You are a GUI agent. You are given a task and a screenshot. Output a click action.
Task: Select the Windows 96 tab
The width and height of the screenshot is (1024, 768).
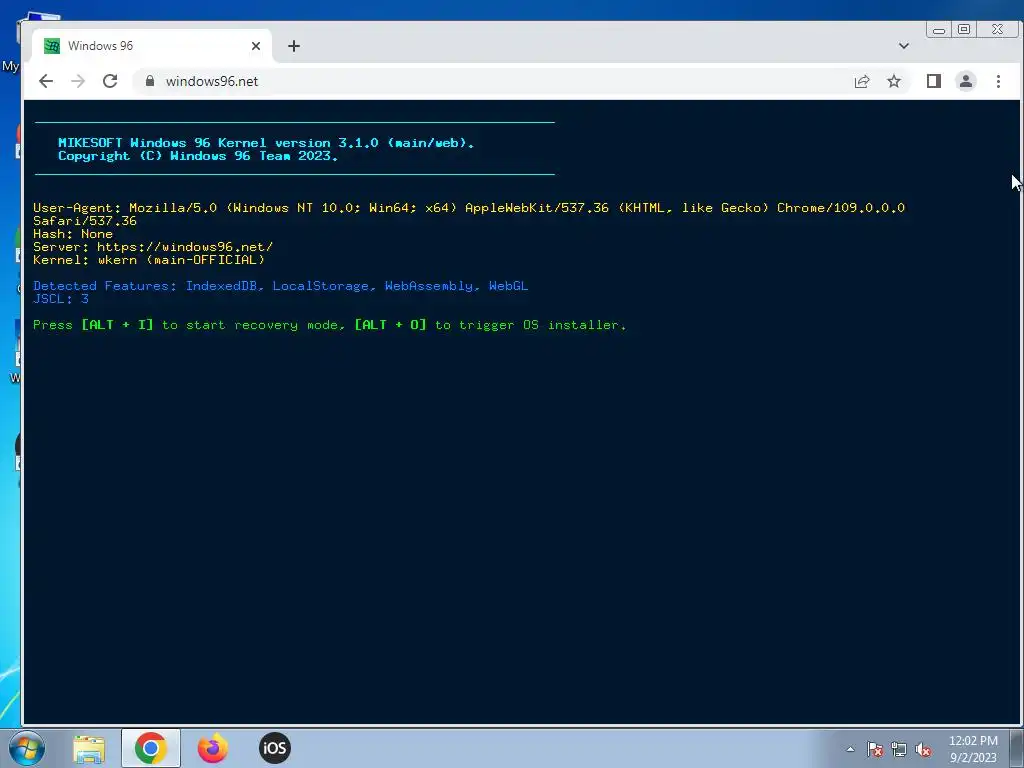(x=152, y=46)
